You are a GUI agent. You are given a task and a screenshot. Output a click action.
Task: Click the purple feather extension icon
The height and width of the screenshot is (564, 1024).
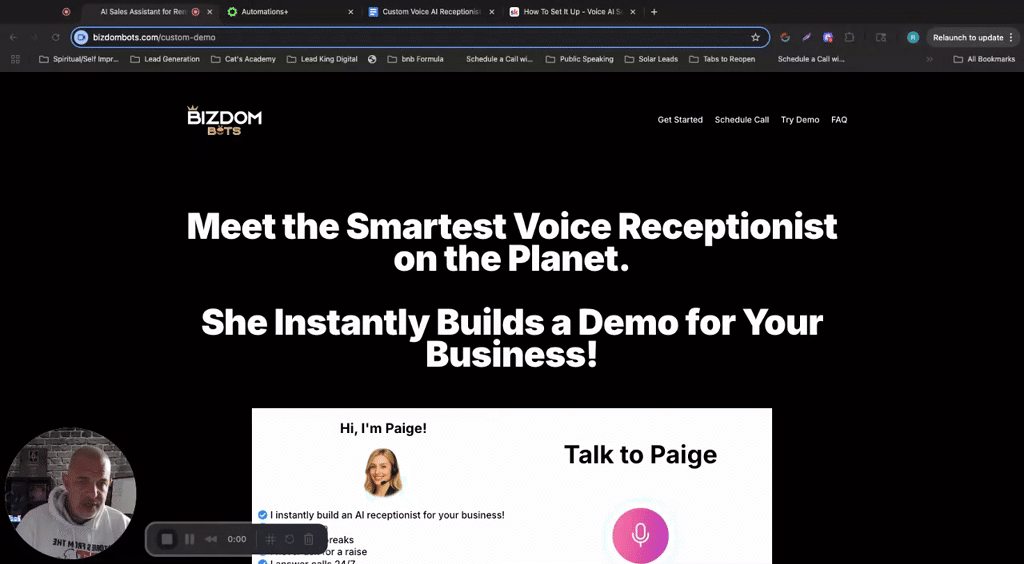pyautogui.click(x=807, y=37)
